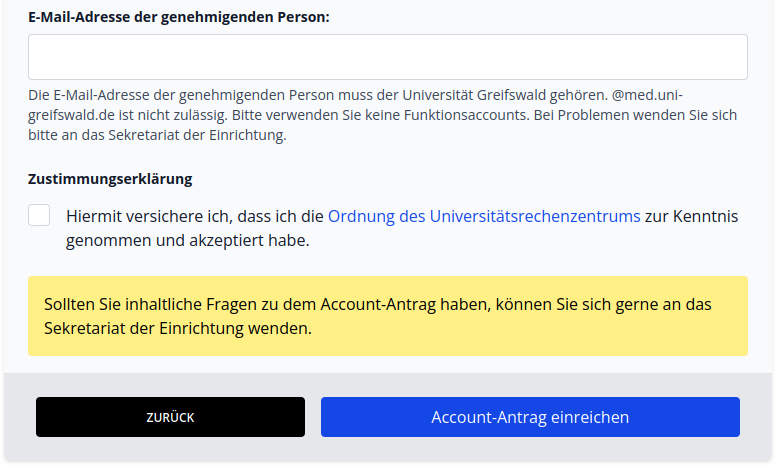The image size is (776, 468).
Task: Click the "Zustimmungserklärung" heading
Action: [110, 179]
